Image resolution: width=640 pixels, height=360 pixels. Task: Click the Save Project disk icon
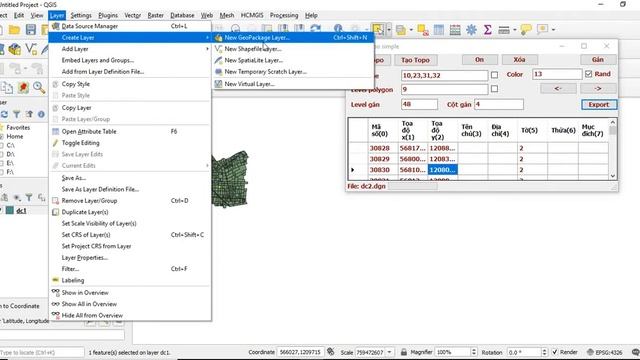click(31, 29)
